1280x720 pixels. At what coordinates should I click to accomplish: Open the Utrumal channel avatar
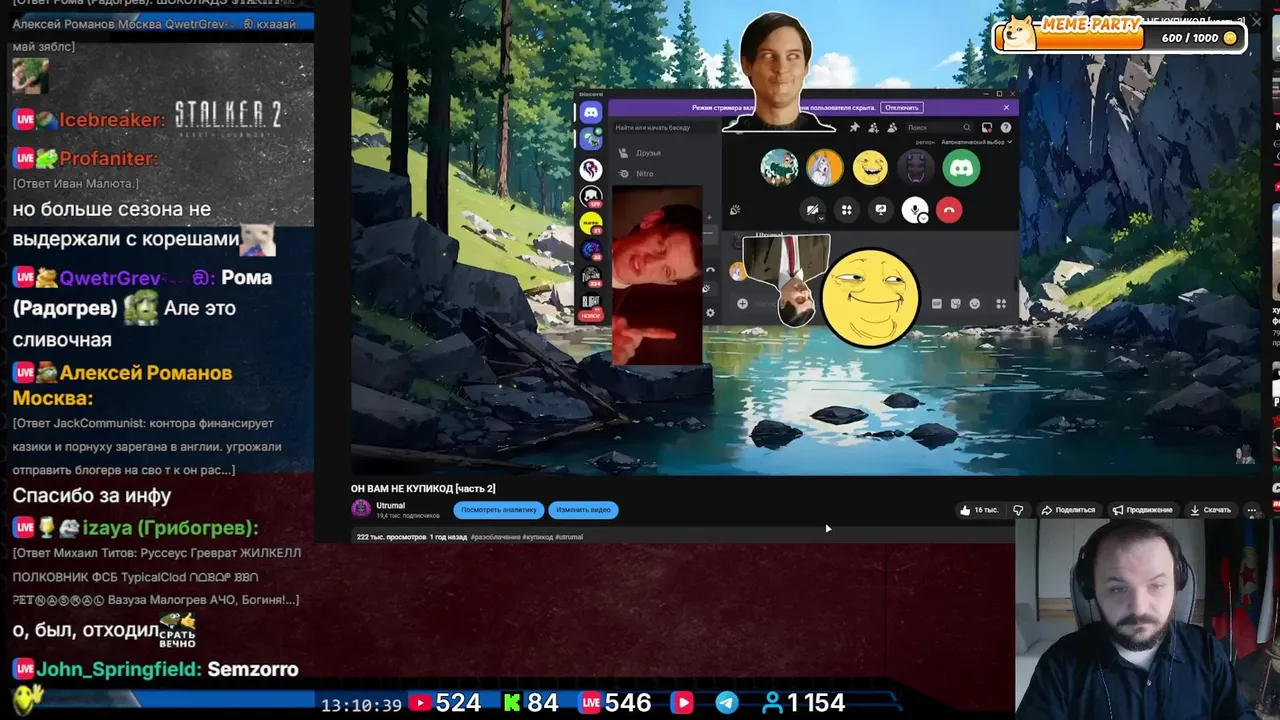click(361, 509)
